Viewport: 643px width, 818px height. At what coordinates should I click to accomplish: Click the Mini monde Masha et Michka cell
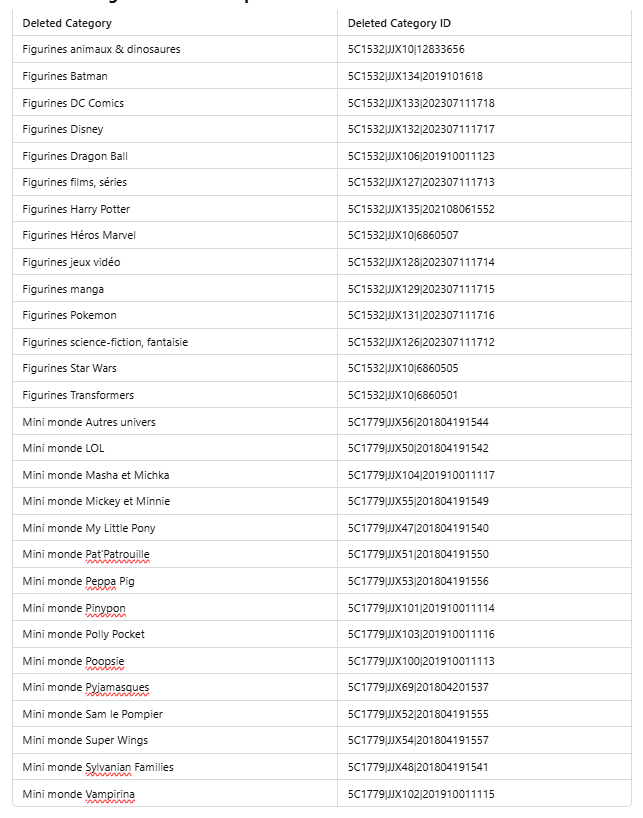pyautogui.click(x=95, y=475)
